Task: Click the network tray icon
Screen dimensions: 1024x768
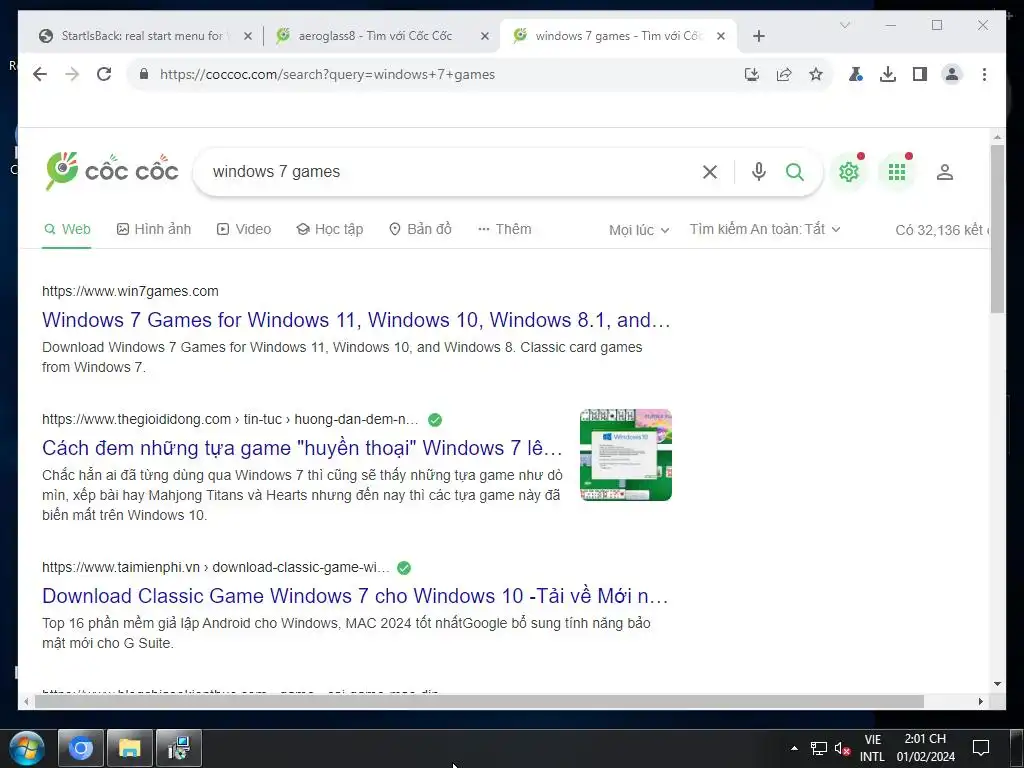Action: (818, 748)
